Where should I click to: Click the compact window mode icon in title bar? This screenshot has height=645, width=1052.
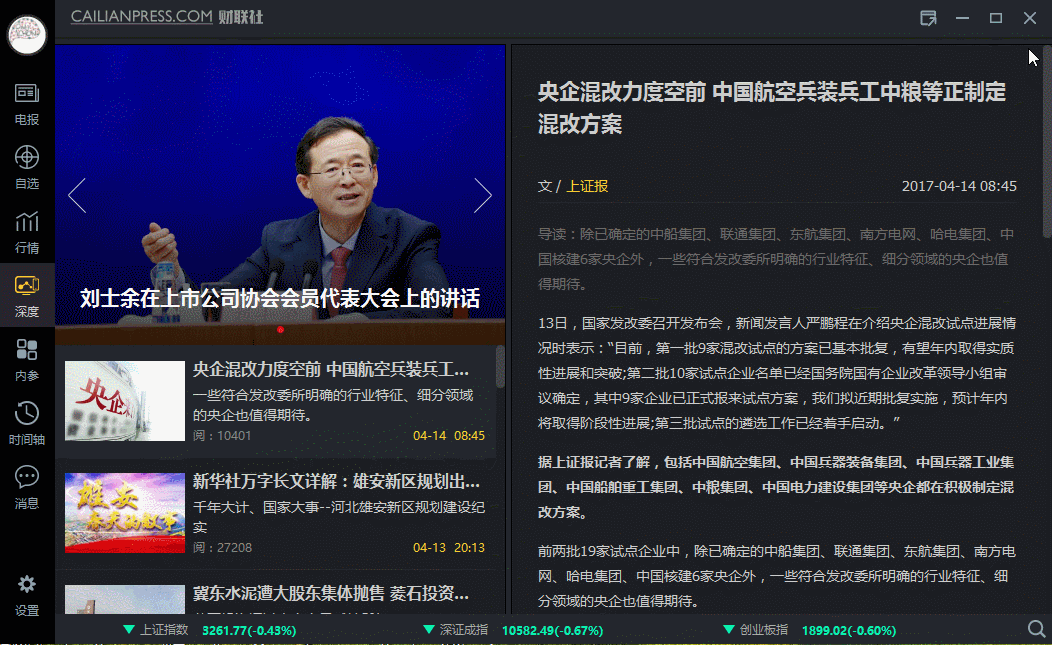[928, 18]
